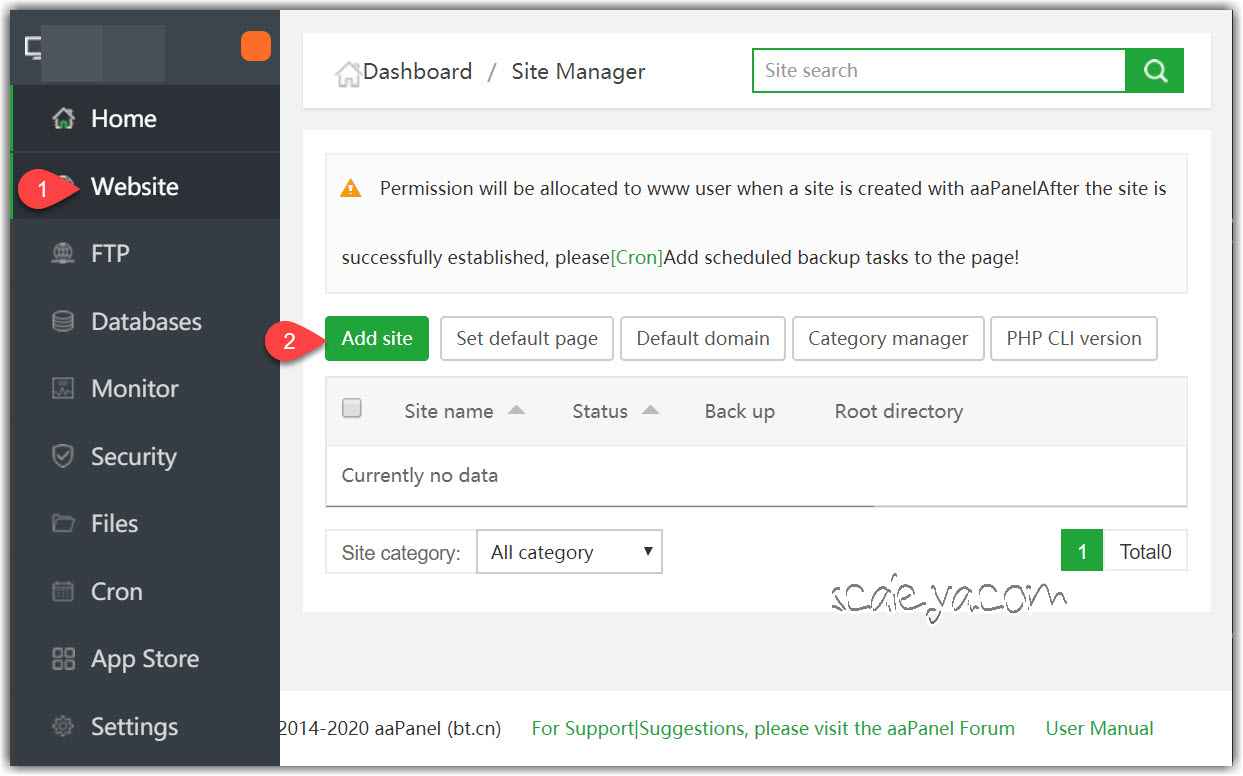The image size is (1243, 776).
Task: Click the Home house icon in sidebar
Action: tap(63, 119)
